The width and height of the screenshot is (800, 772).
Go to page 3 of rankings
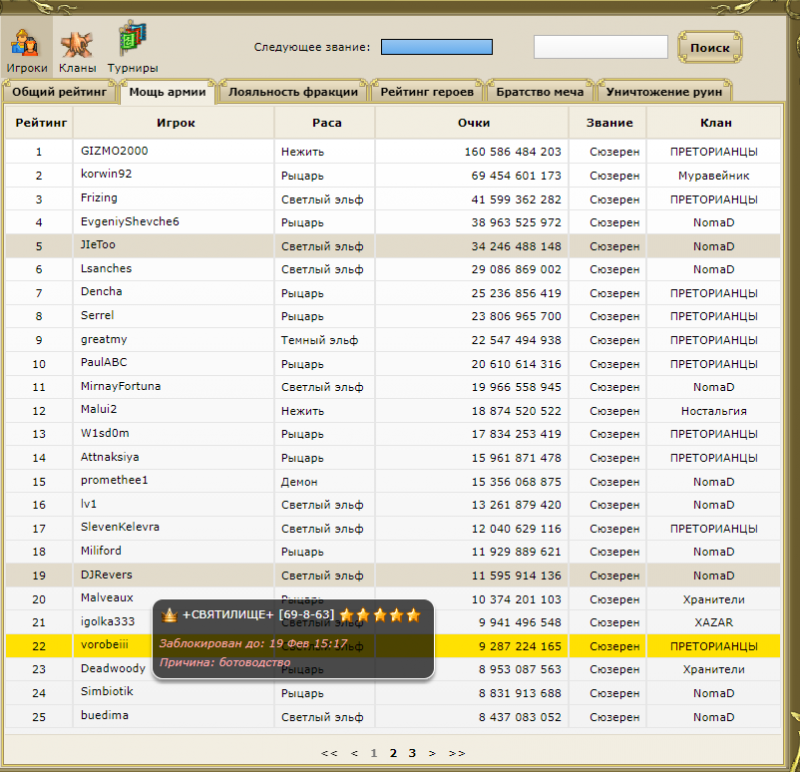(412, 753)
